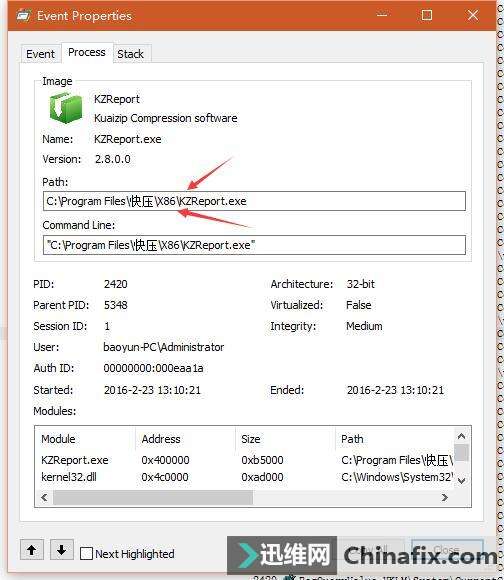Click module size 0xad000
This screenshot has height=580, width=504.
click(x=262, y=477)
